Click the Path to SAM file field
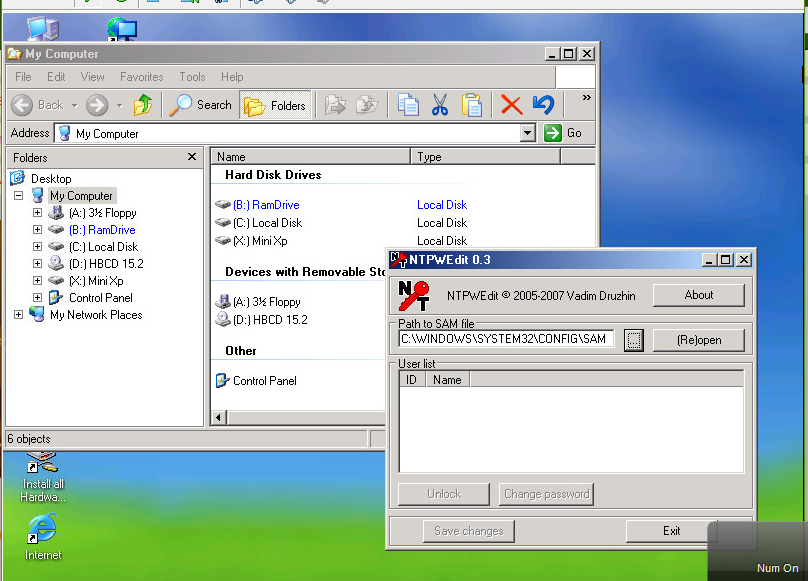808x581 pixels. point(506,339)
